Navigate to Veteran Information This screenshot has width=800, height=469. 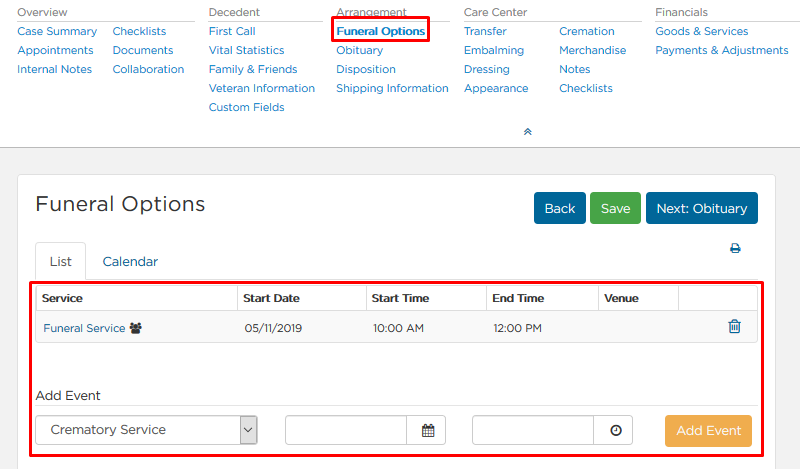[x=262, y=88]
